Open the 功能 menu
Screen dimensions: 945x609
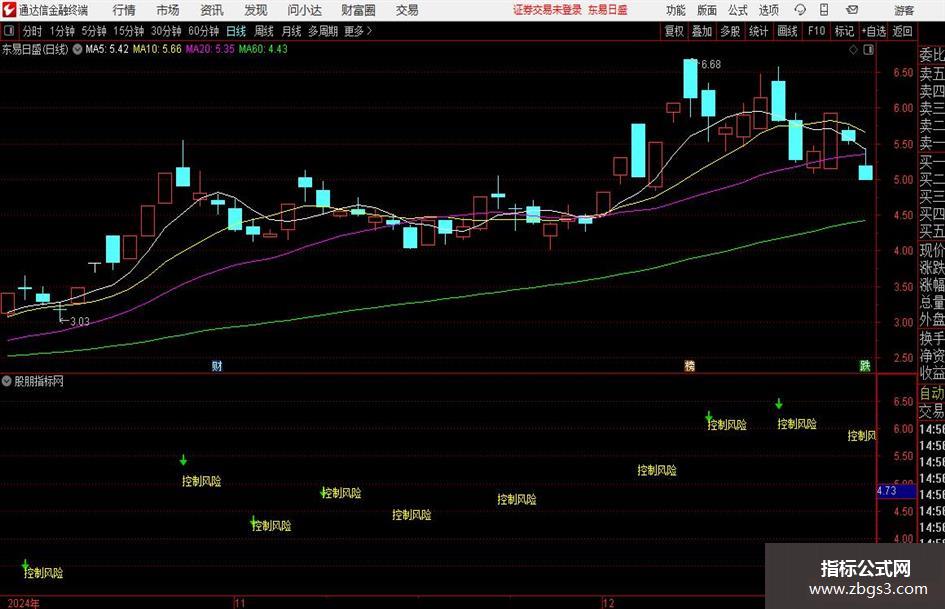tap(676, 10)
